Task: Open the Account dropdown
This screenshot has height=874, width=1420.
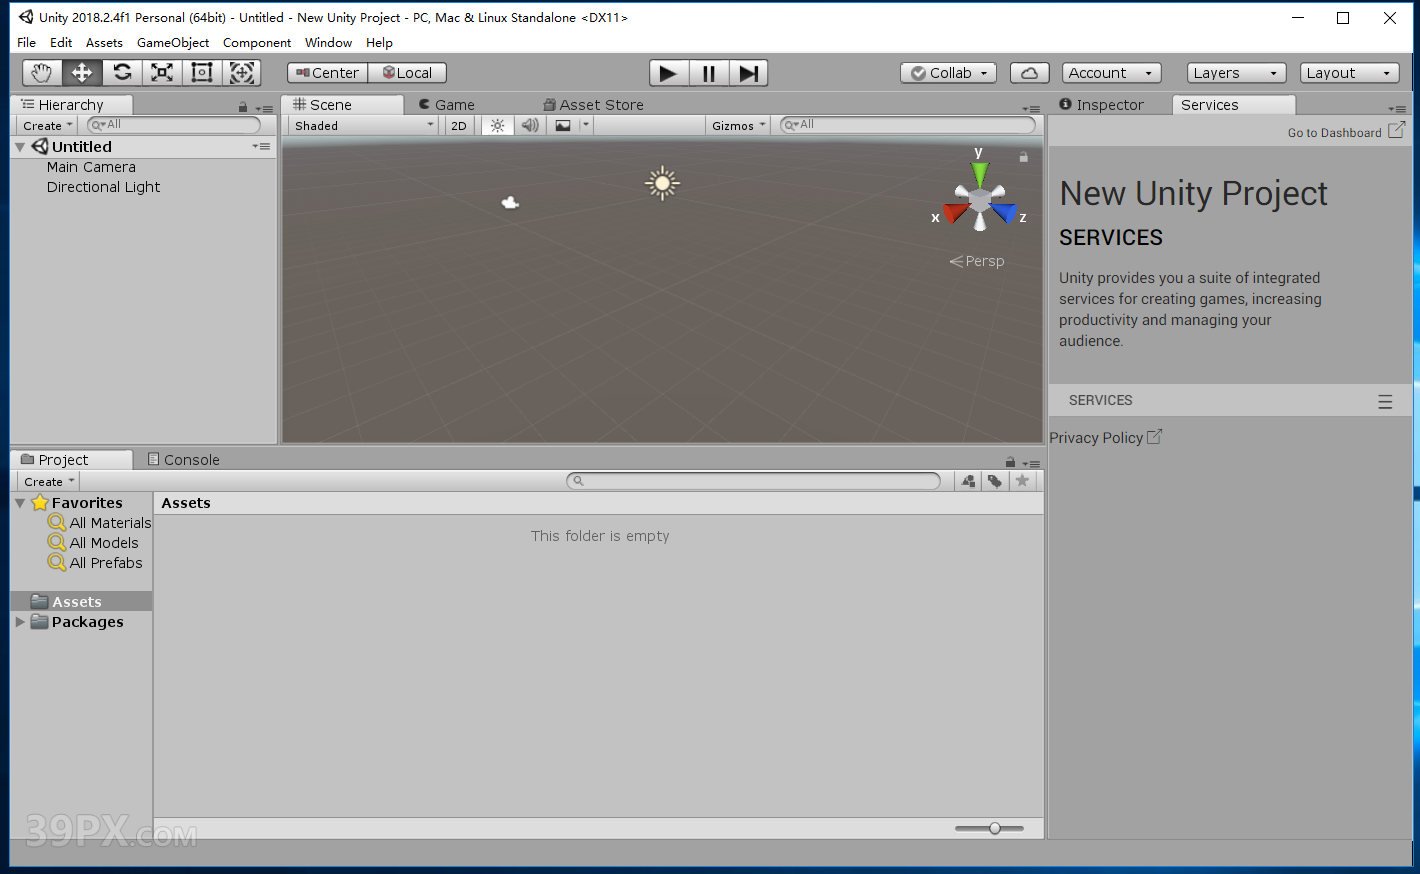Action: pyautogui.click(x=1111, y=73)
